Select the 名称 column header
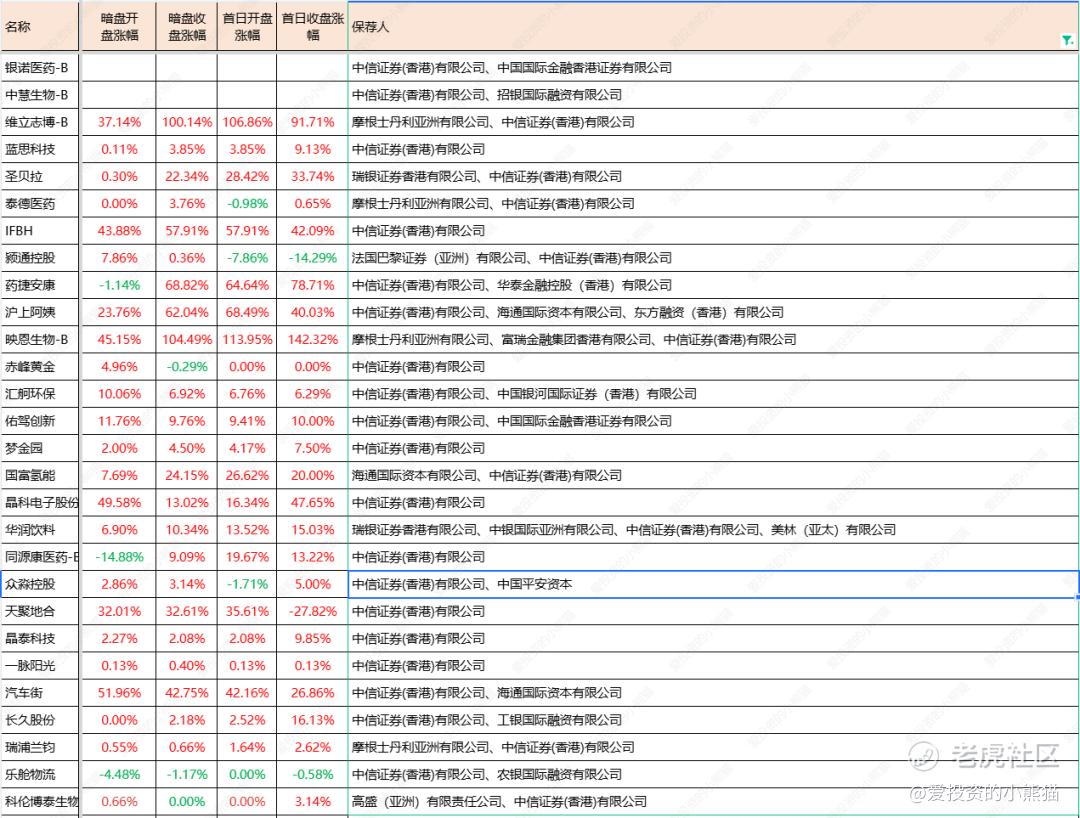This screenshot has width=1080, height=818. pos(40,26)
